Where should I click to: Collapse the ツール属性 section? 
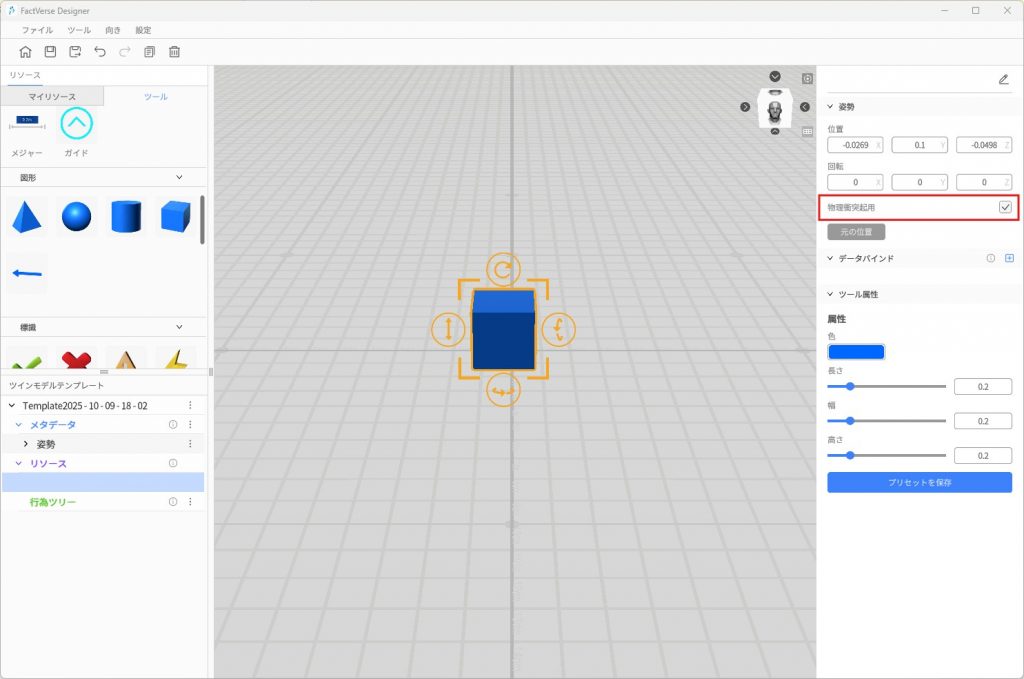tap(830, 294)
